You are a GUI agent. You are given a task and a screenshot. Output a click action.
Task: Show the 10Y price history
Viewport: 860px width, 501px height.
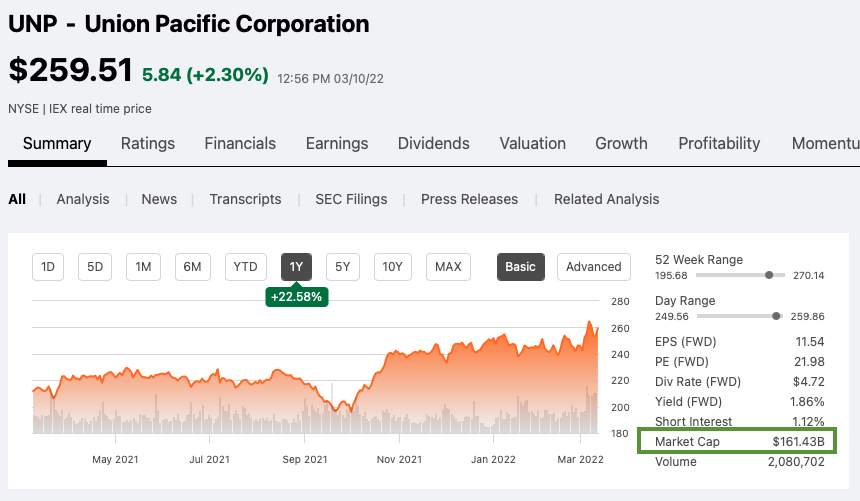pyautogui.click(x=393, y=267)
